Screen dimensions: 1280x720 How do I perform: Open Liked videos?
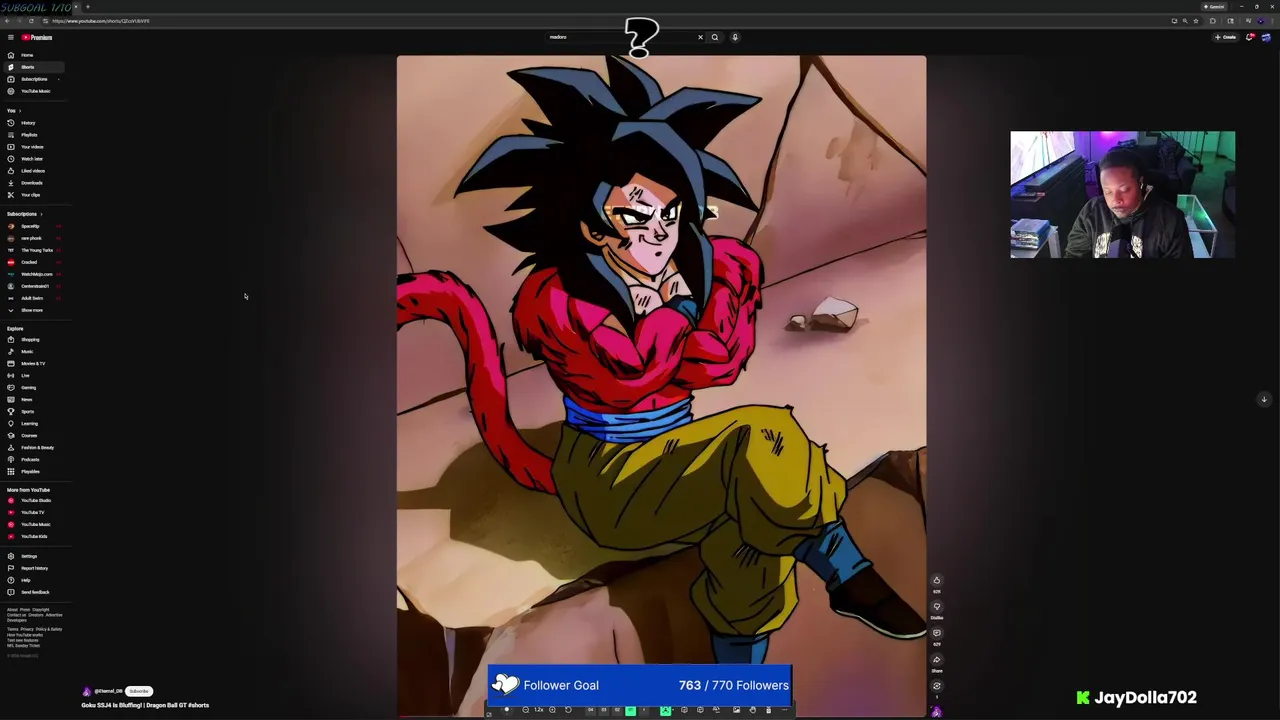(x=33, y=171)
